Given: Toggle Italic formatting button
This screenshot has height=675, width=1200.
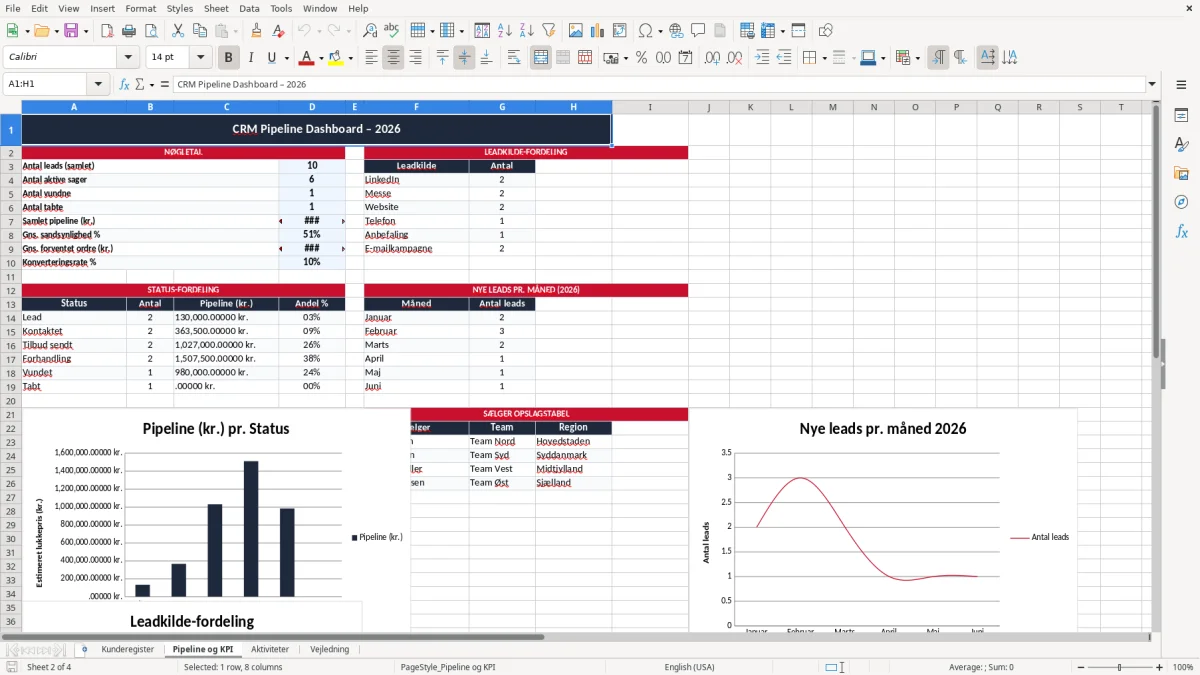Looking at the screenshot, I should point(250,58).
